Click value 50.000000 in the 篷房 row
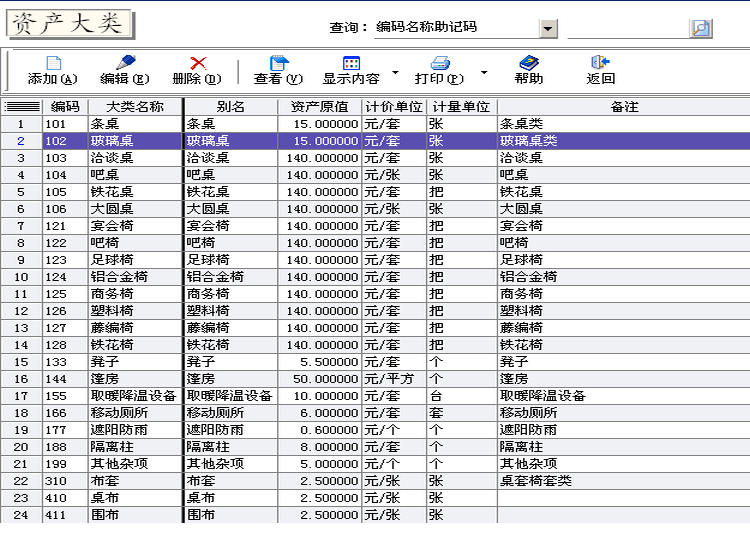 [320, 379]
